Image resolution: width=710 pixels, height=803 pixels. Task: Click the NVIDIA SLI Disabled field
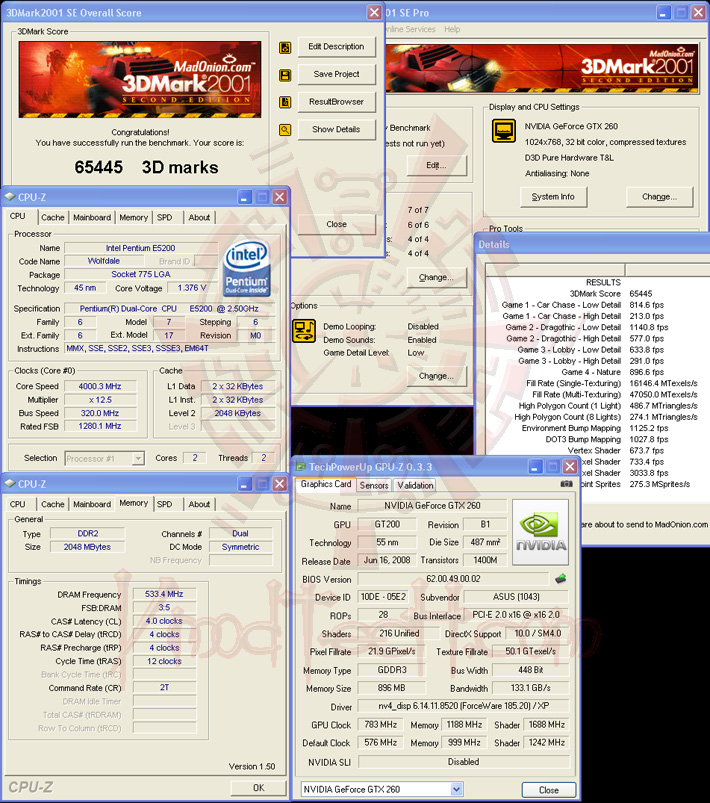pos(463,762)
